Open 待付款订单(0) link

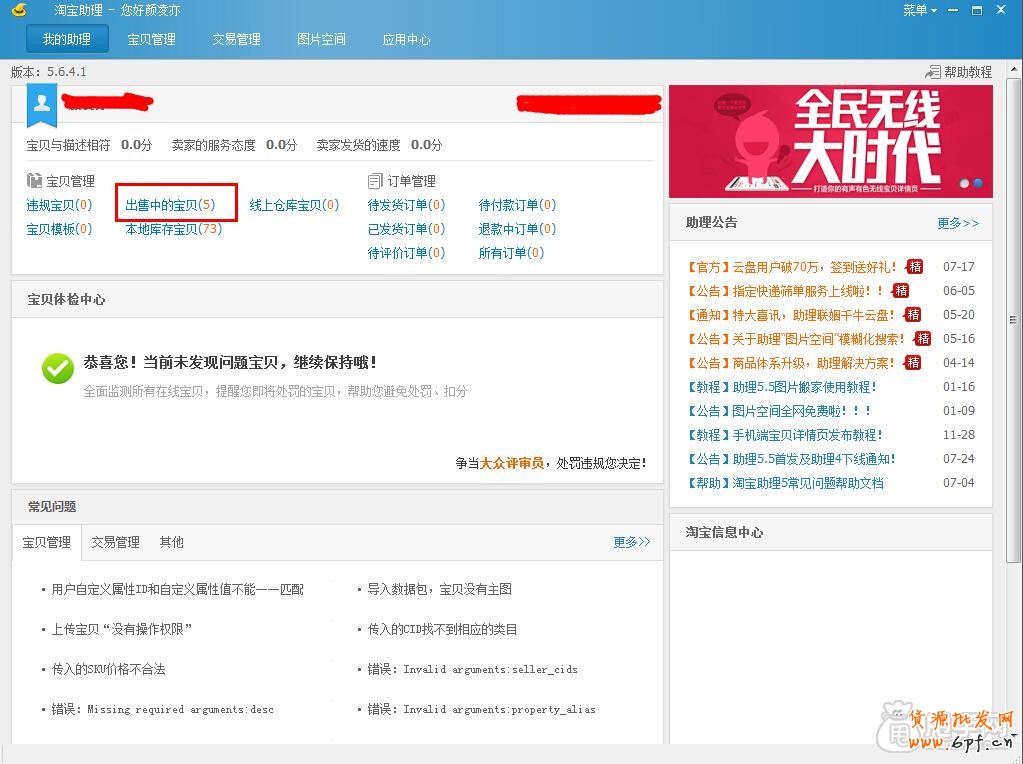coord(517,206)
